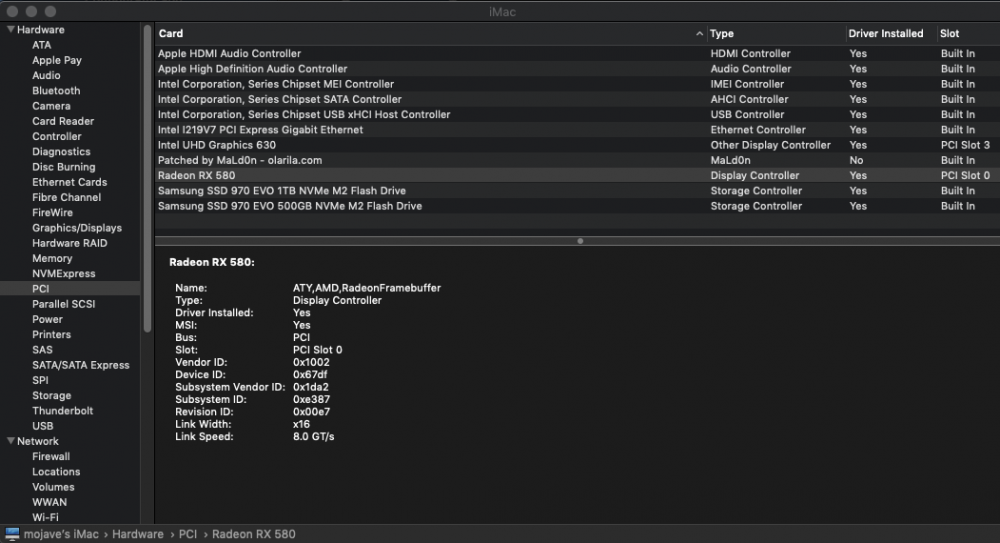
Task: Open Parallel SCSI in the sidebar
Action: tap(64, 304)
